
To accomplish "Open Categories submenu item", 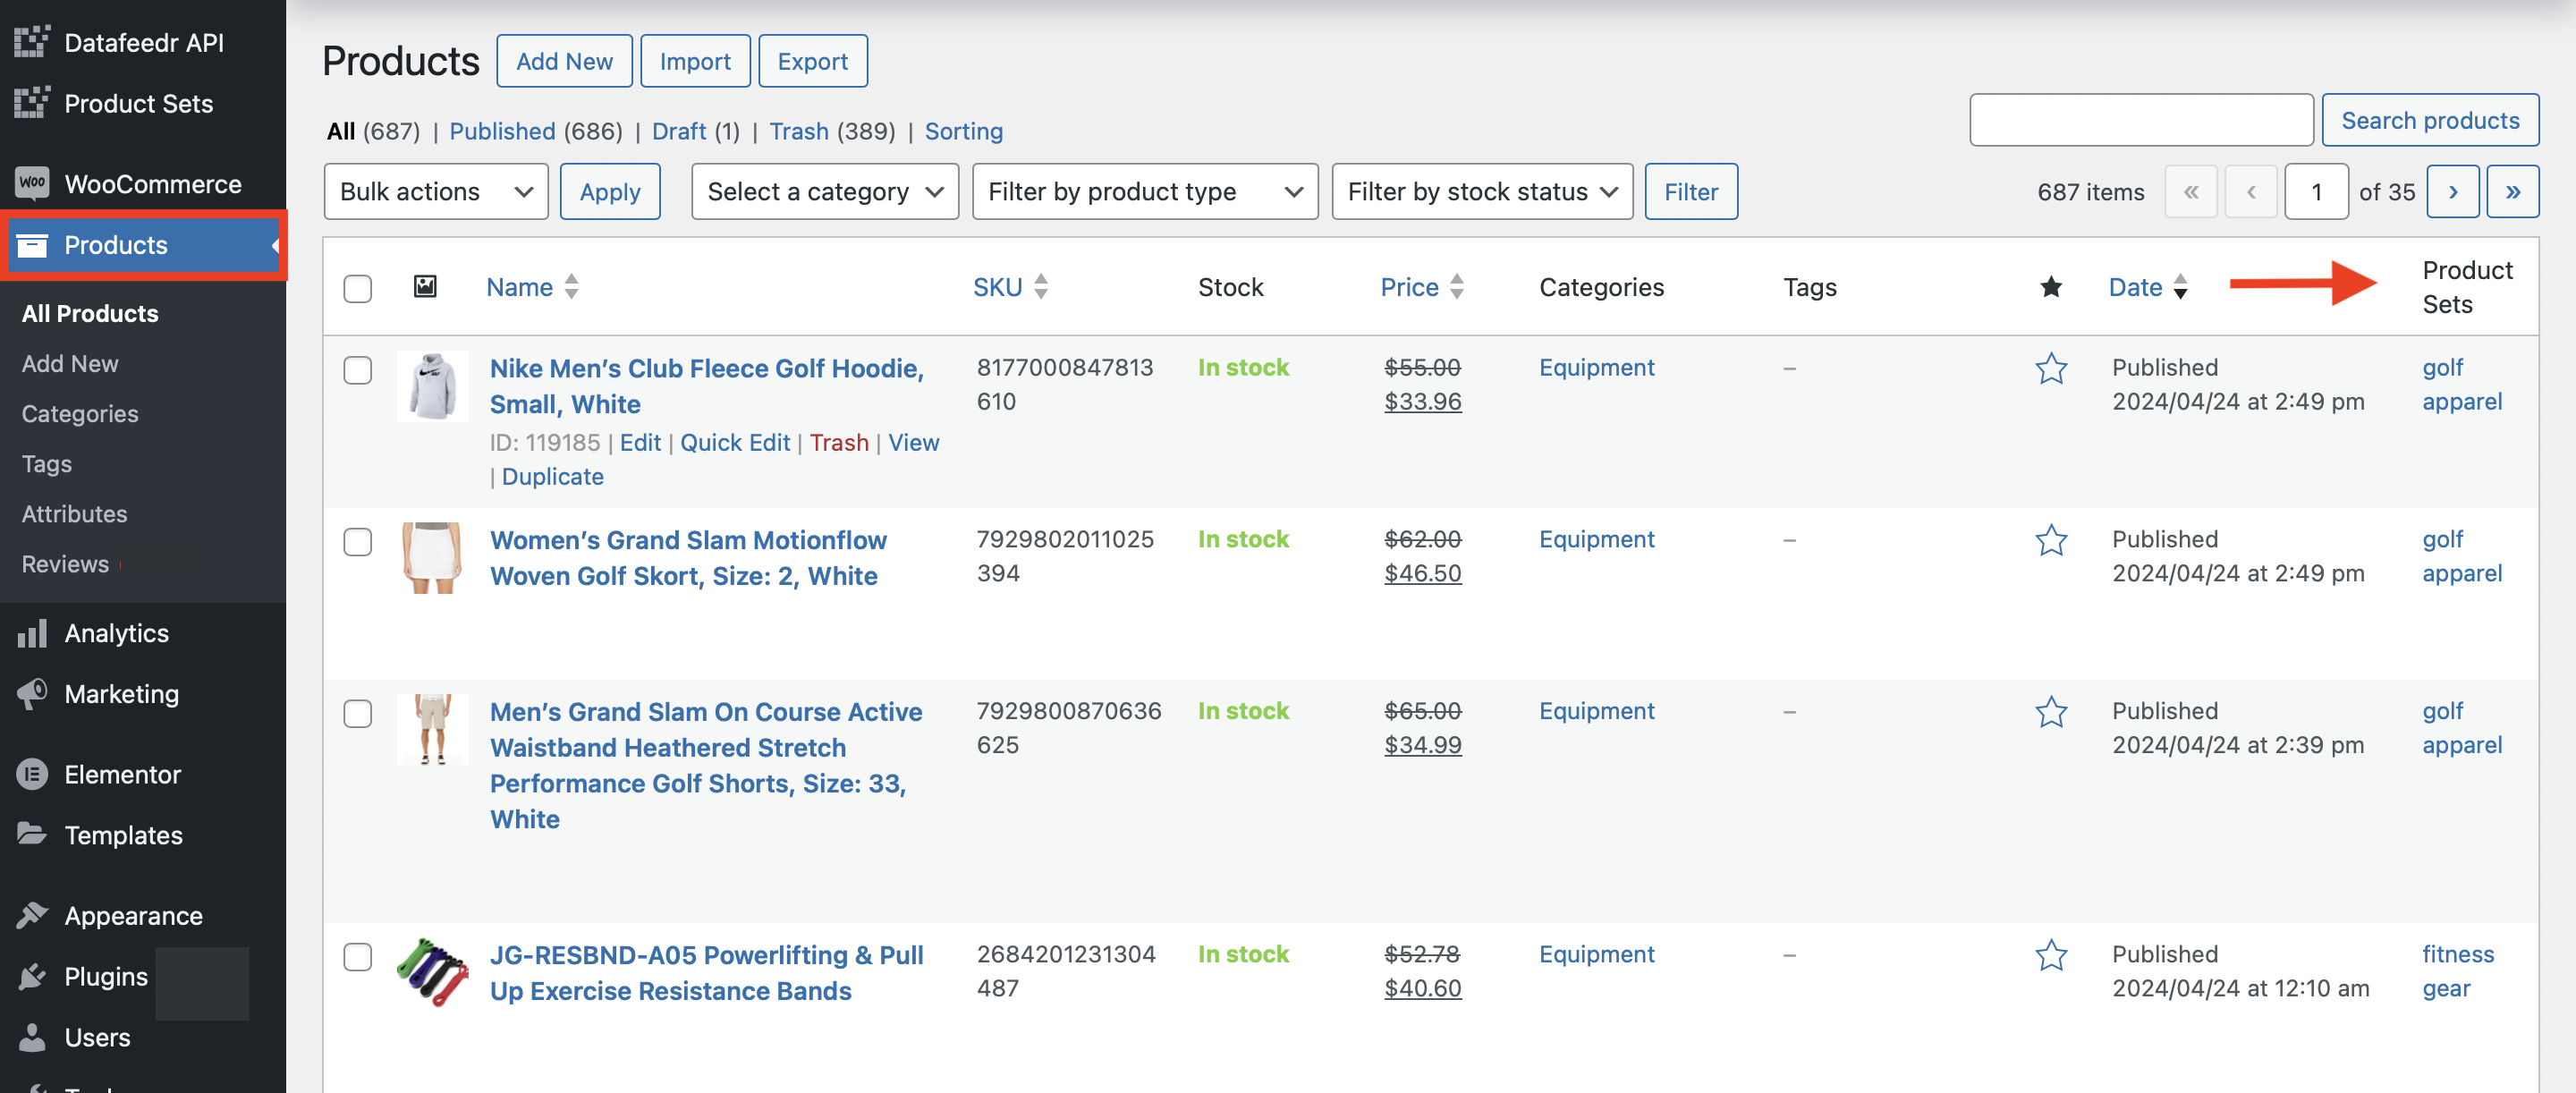I will pos(80,413).
